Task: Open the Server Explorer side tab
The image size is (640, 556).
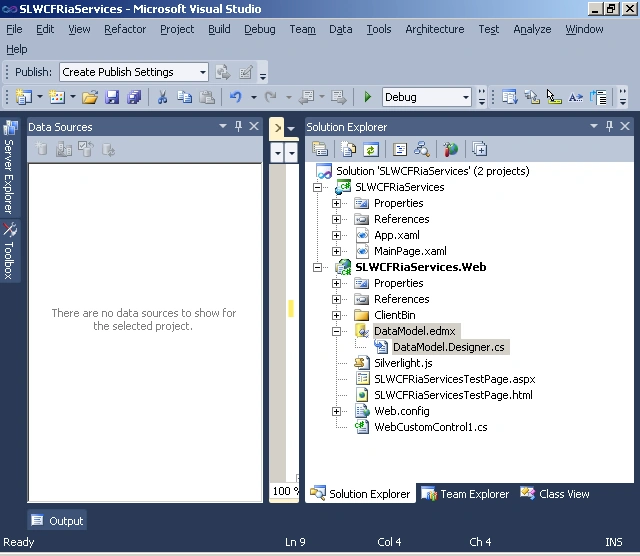Action: 10,167
